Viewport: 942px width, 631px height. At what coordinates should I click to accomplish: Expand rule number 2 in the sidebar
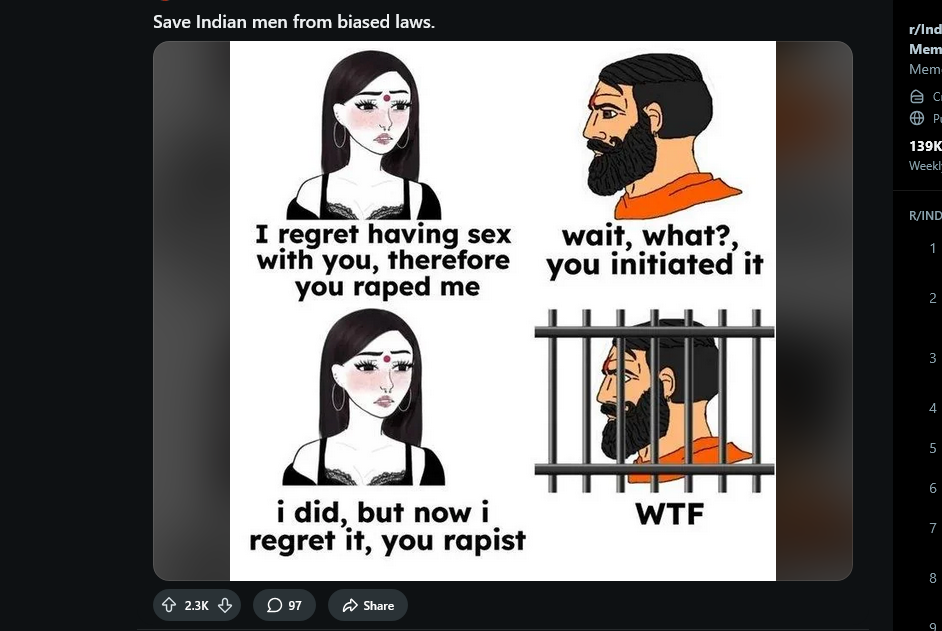(932, 298)
